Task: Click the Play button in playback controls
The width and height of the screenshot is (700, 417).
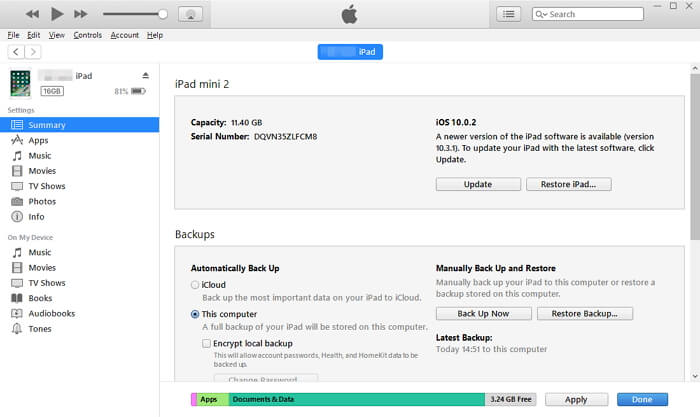Action: pyautogui.click(x=57, y=14)
